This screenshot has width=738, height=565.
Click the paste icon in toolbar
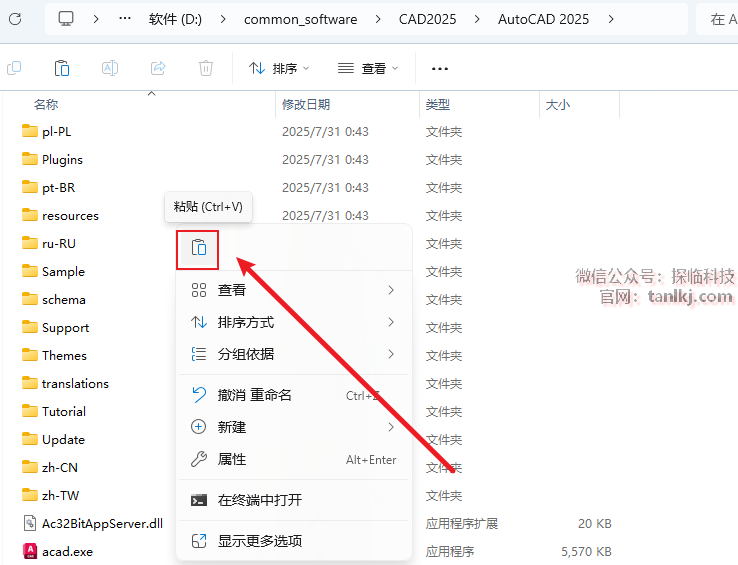62,68
